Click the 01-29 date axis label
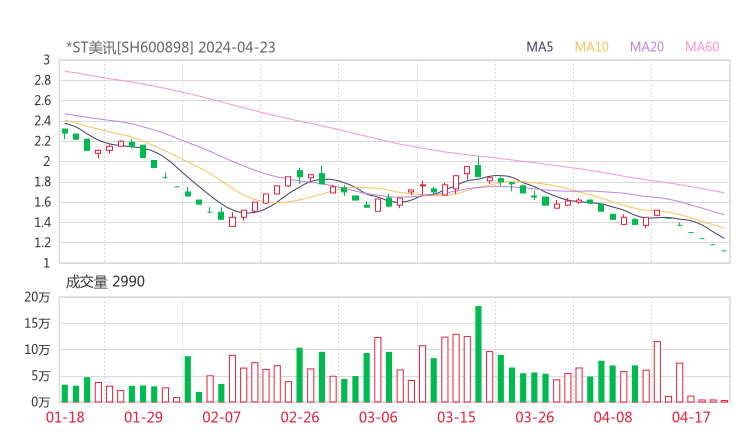The image size is (740, 440). 143,417
